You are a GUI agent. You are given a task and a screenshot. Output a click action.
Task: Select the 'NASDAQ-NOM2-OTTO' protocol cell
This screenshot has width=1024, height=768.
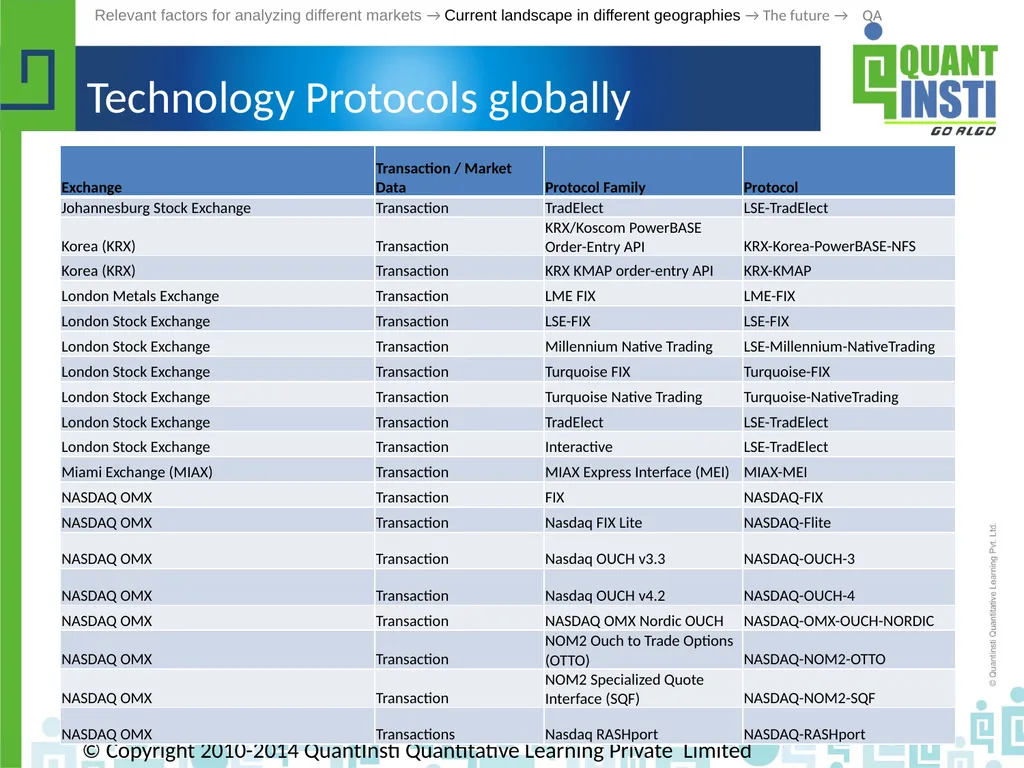(849, 650)
